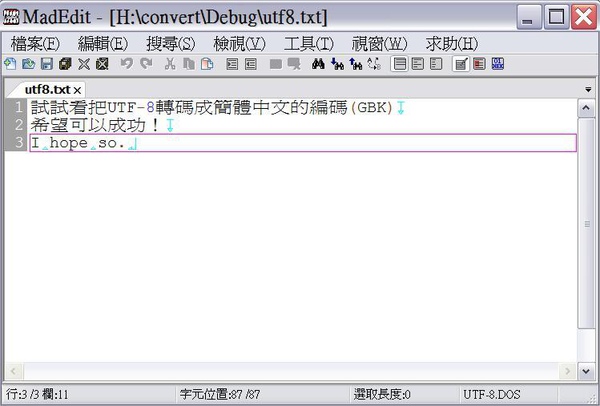
Task: Click the Undo arrow icon
Action: click(x=127, y=64)
